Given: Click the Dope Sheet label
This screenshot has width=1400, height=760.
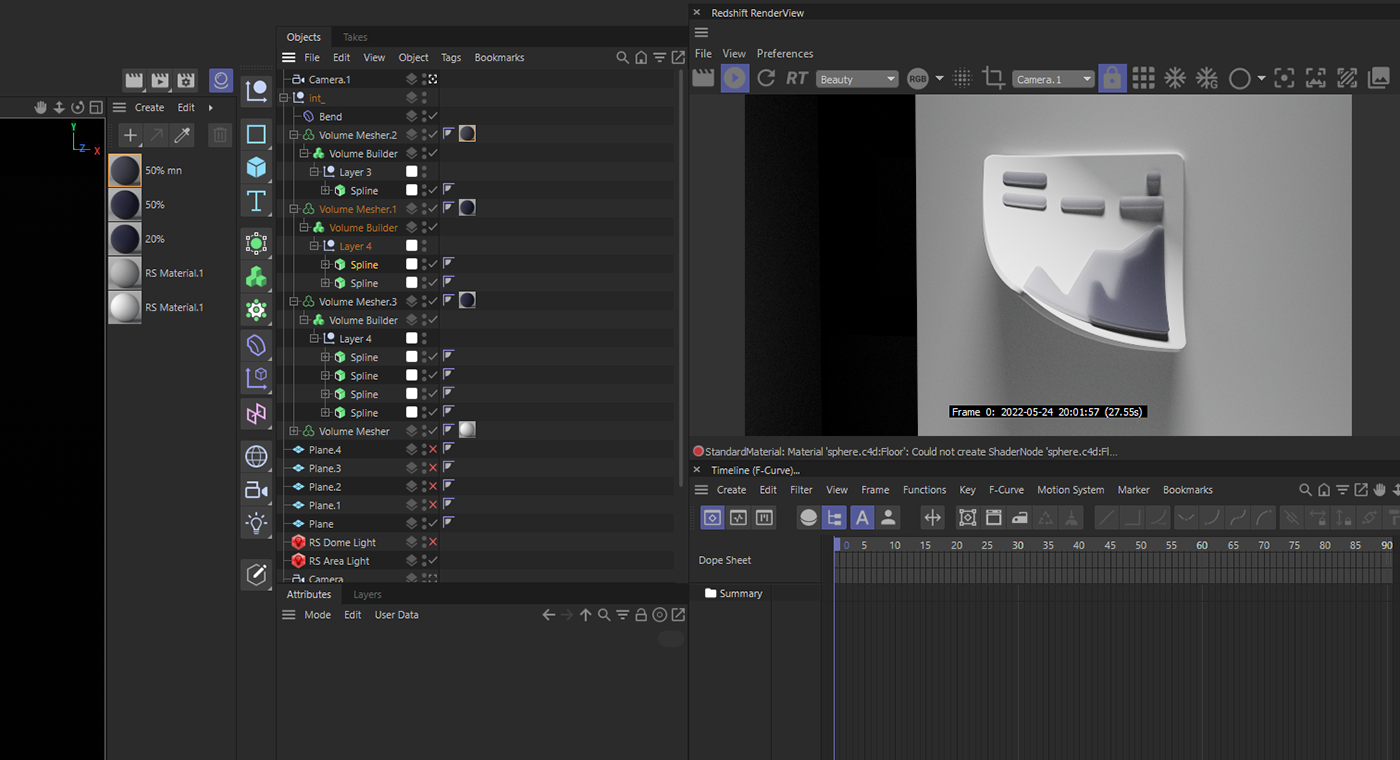Looking at the screenshot, I should pyautogui.click(x=724, y=560).
